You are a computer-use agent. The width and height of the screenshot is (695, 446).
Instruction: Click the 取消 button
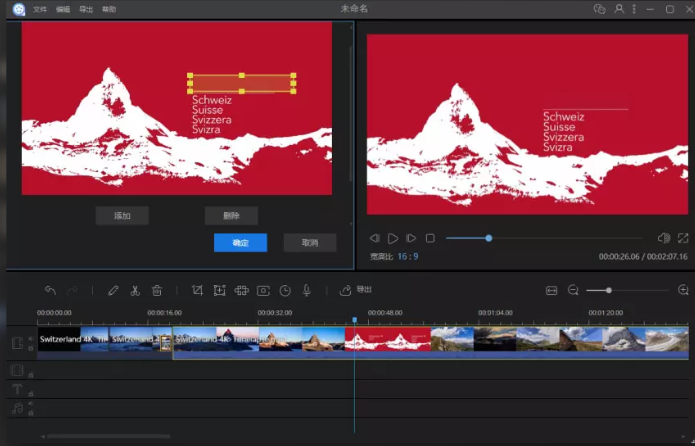click(x=309, y=243)
